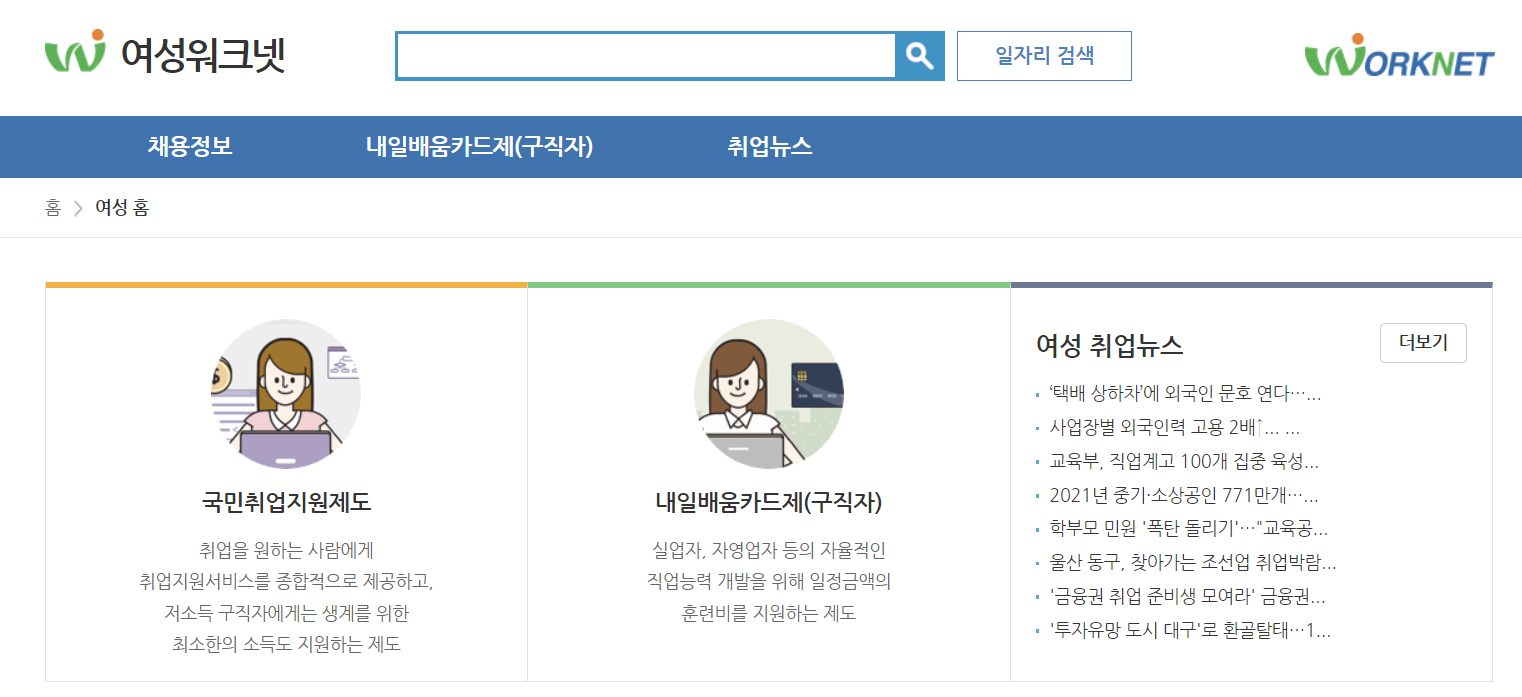Click the 더보기 button in 여성 취업뉴스

point(1422,342)
